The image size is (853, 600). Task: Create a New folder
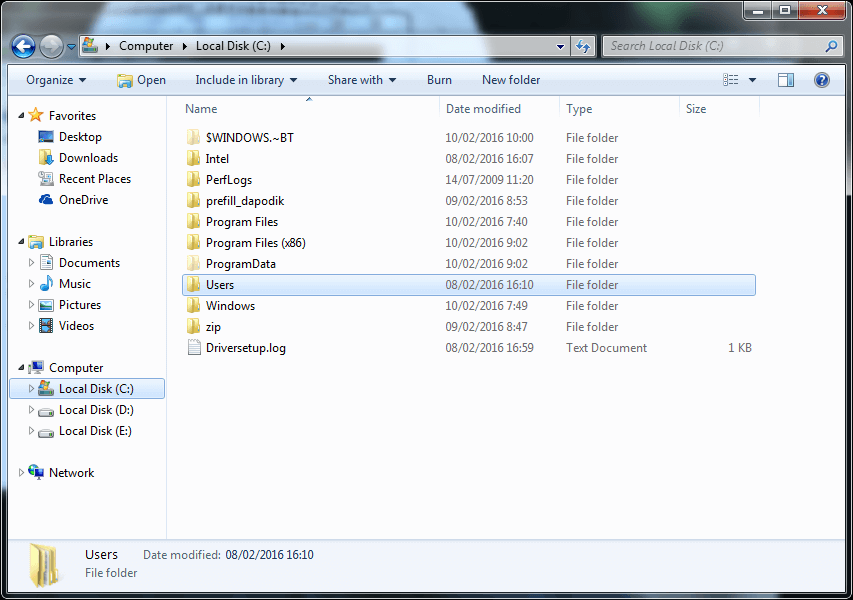[x=511, y=80]
